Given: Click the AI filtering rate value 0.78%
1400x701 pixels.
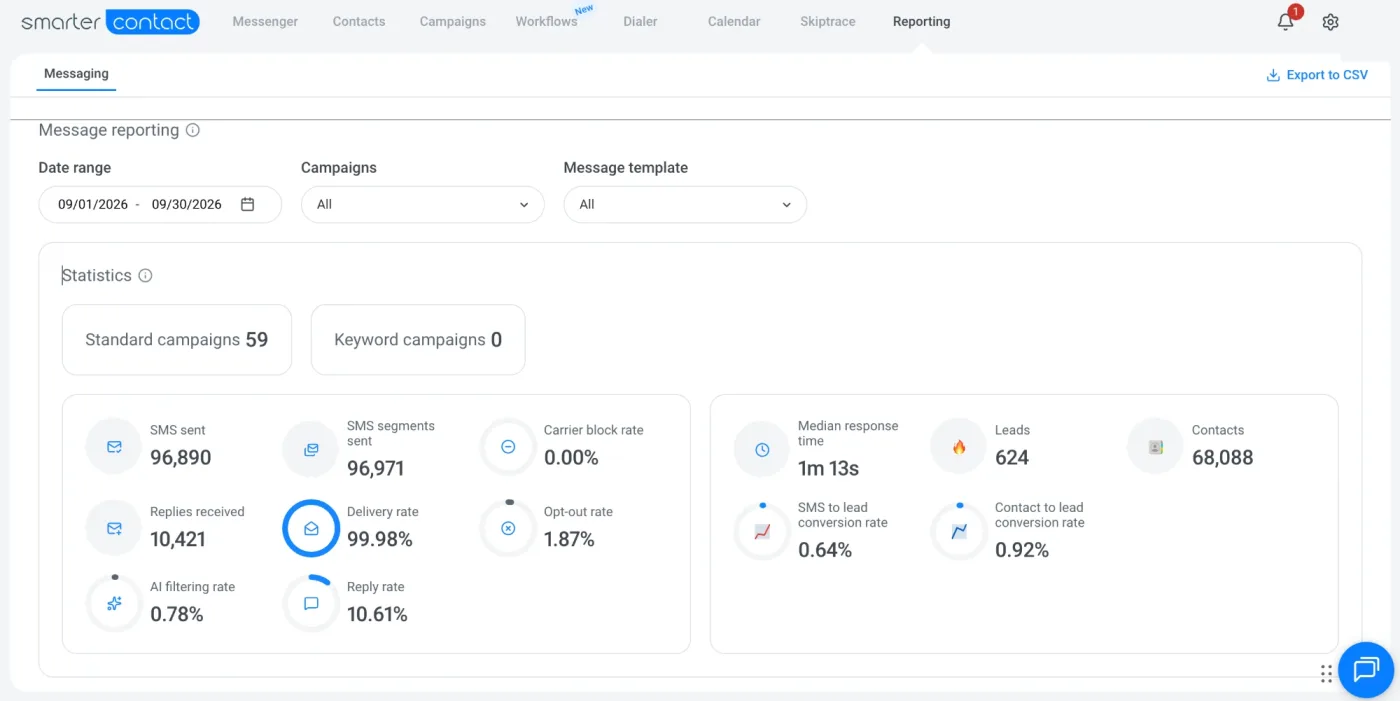Looking at the screenshot, I should (x=177, y=615).
